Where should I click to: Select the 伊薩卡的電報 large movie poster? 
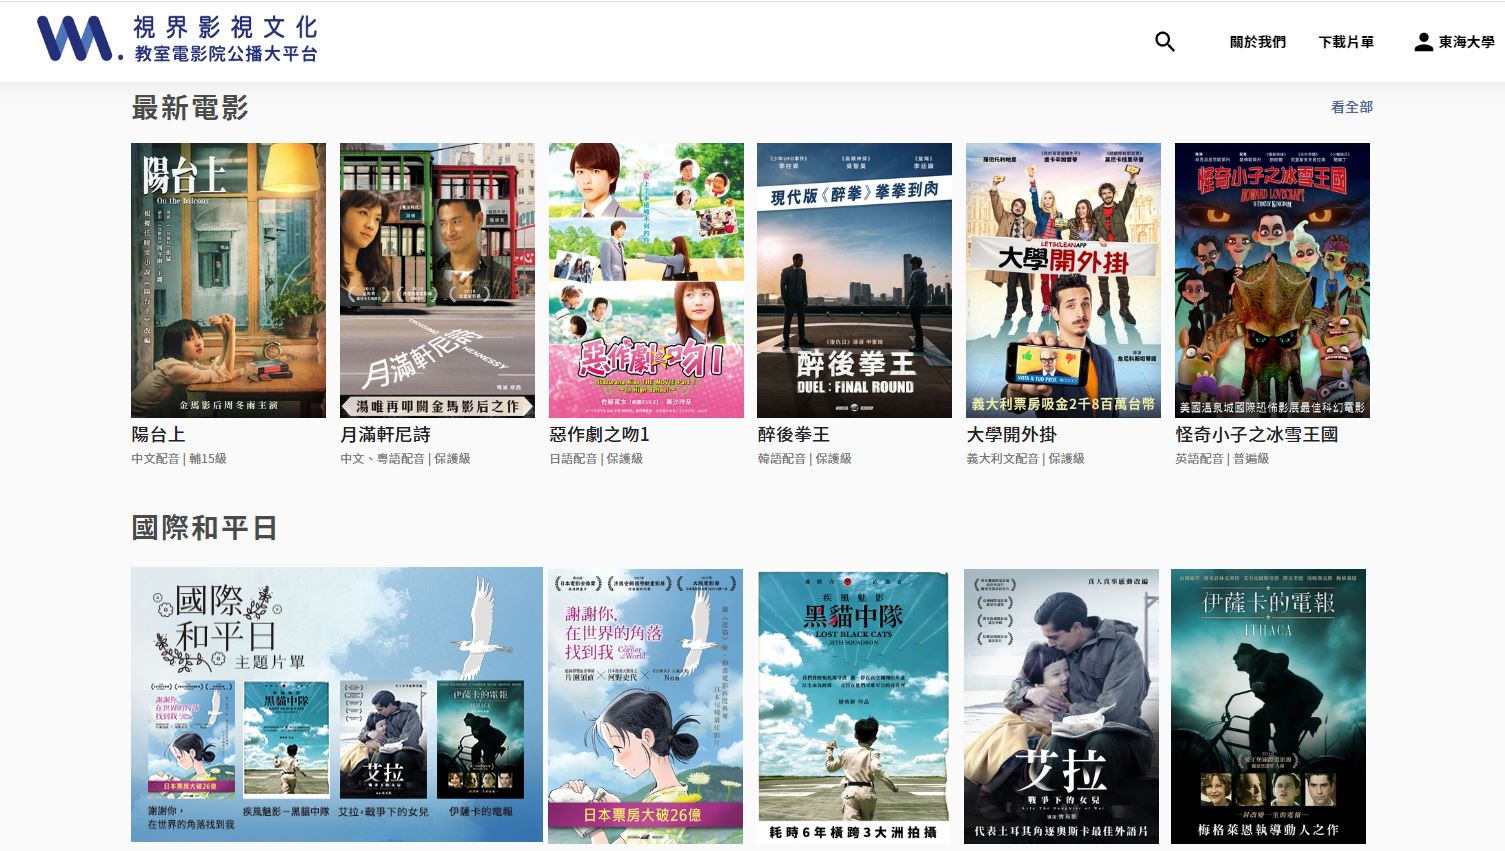pos(1268,706)
